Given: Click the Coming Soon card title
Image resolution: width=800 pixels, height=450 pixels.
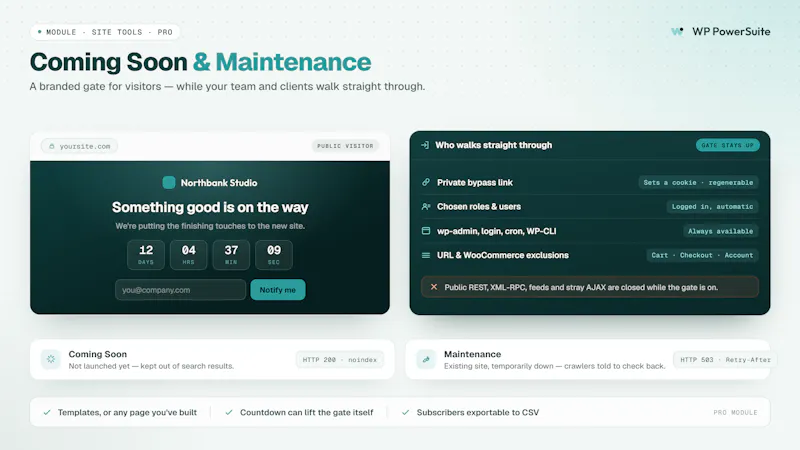Looking at the screenshot, I should (98, 354).
